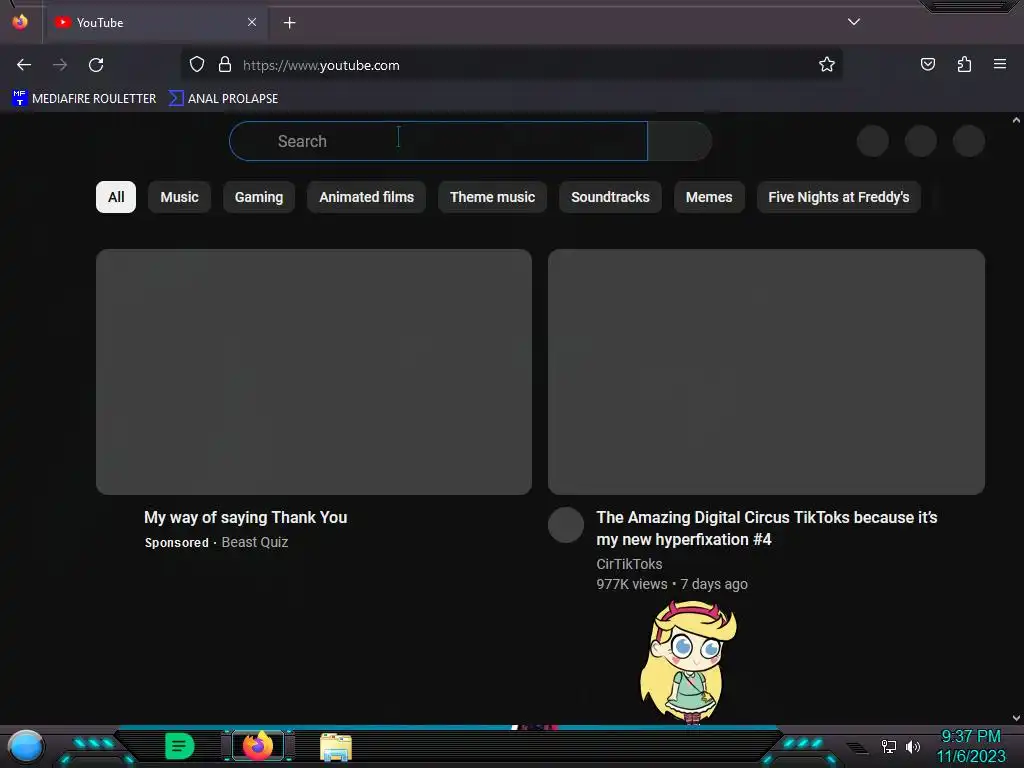The height and width of the screenshot is (768, 1024).
Task: Open the Pocket save icon
Action: 927,64
